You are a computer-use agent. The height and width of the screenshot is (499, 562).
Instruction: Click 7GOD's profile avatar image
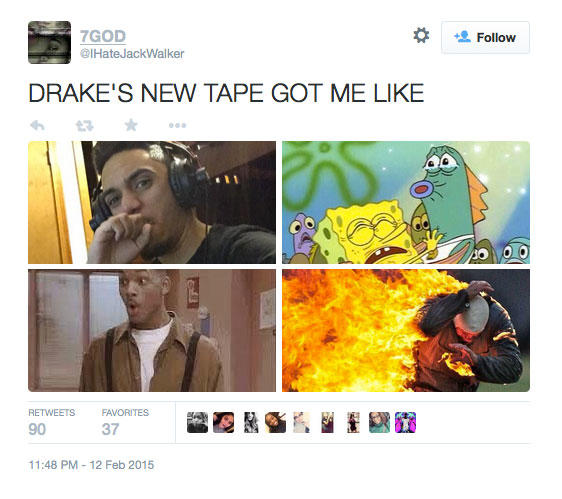pyautogui.click(x=49, y=42)
